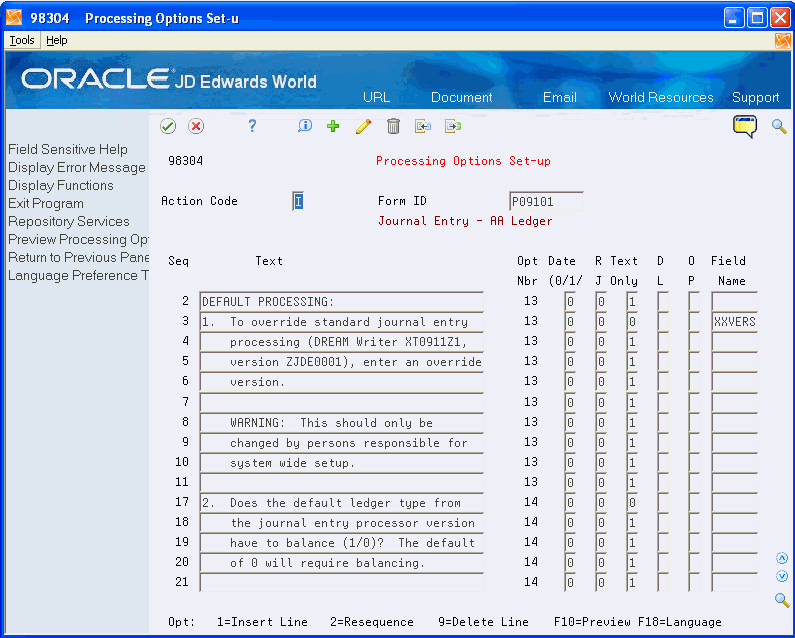The height and width of the screenshot is (638, 795).
Task: Click the previous record arrow icon
Action: coord(423,126)
